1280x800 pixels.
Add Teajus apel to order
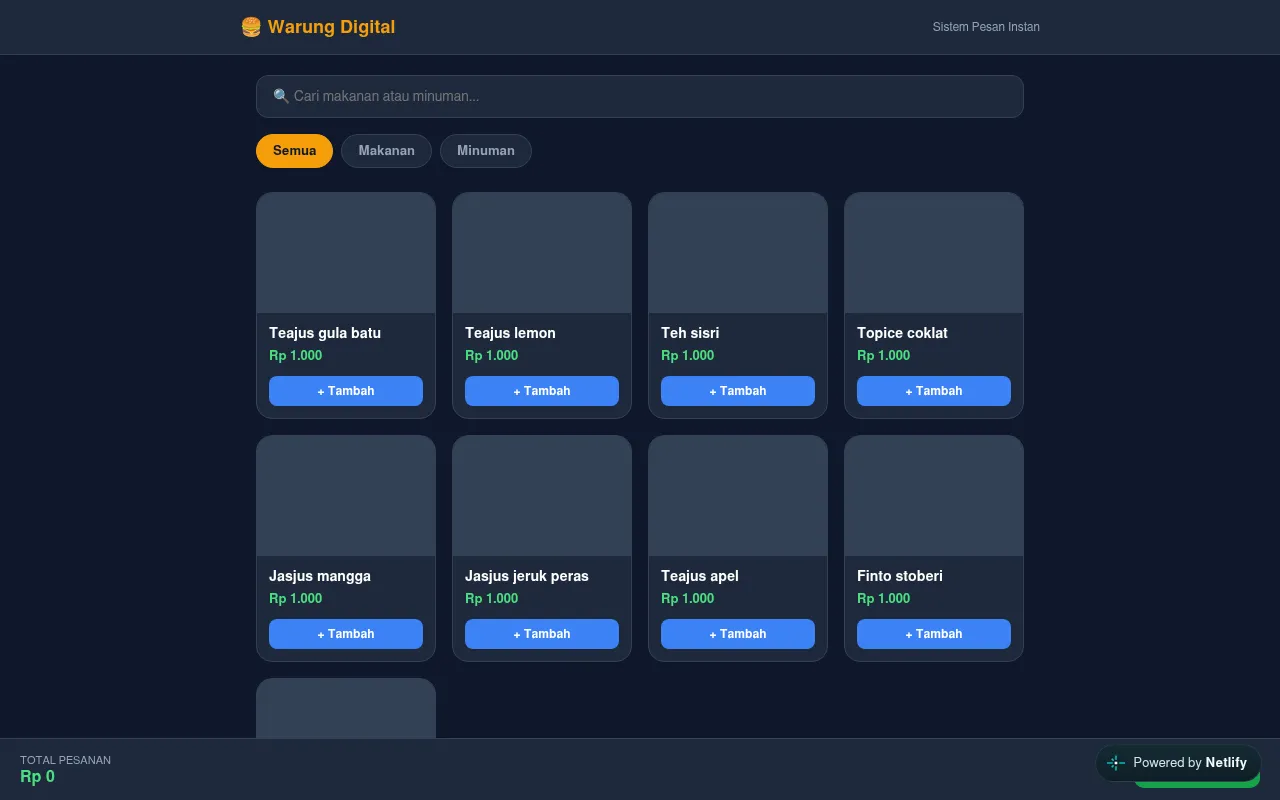pos(738,634)
